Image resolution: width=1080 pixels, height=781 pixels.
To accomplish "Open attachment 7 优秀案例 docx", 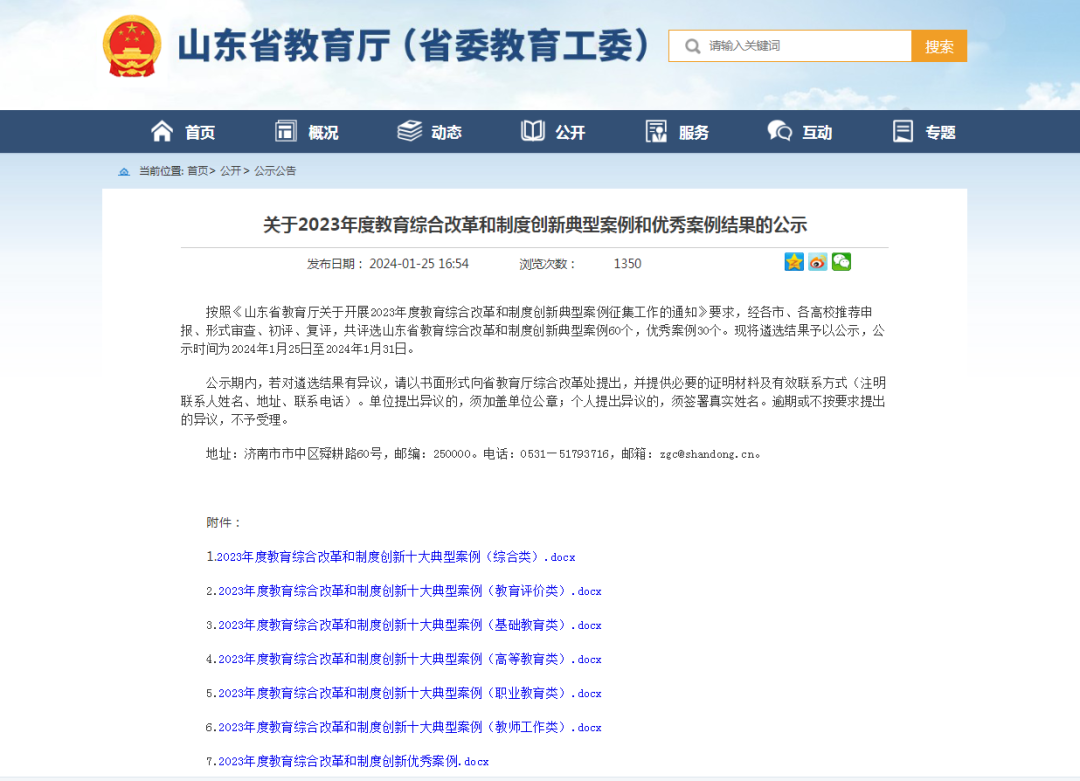I will (352, 761).
